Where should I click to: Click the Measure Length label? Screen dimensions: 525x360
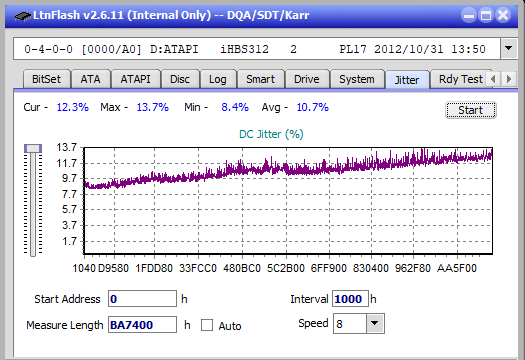(x=65, y=325)
